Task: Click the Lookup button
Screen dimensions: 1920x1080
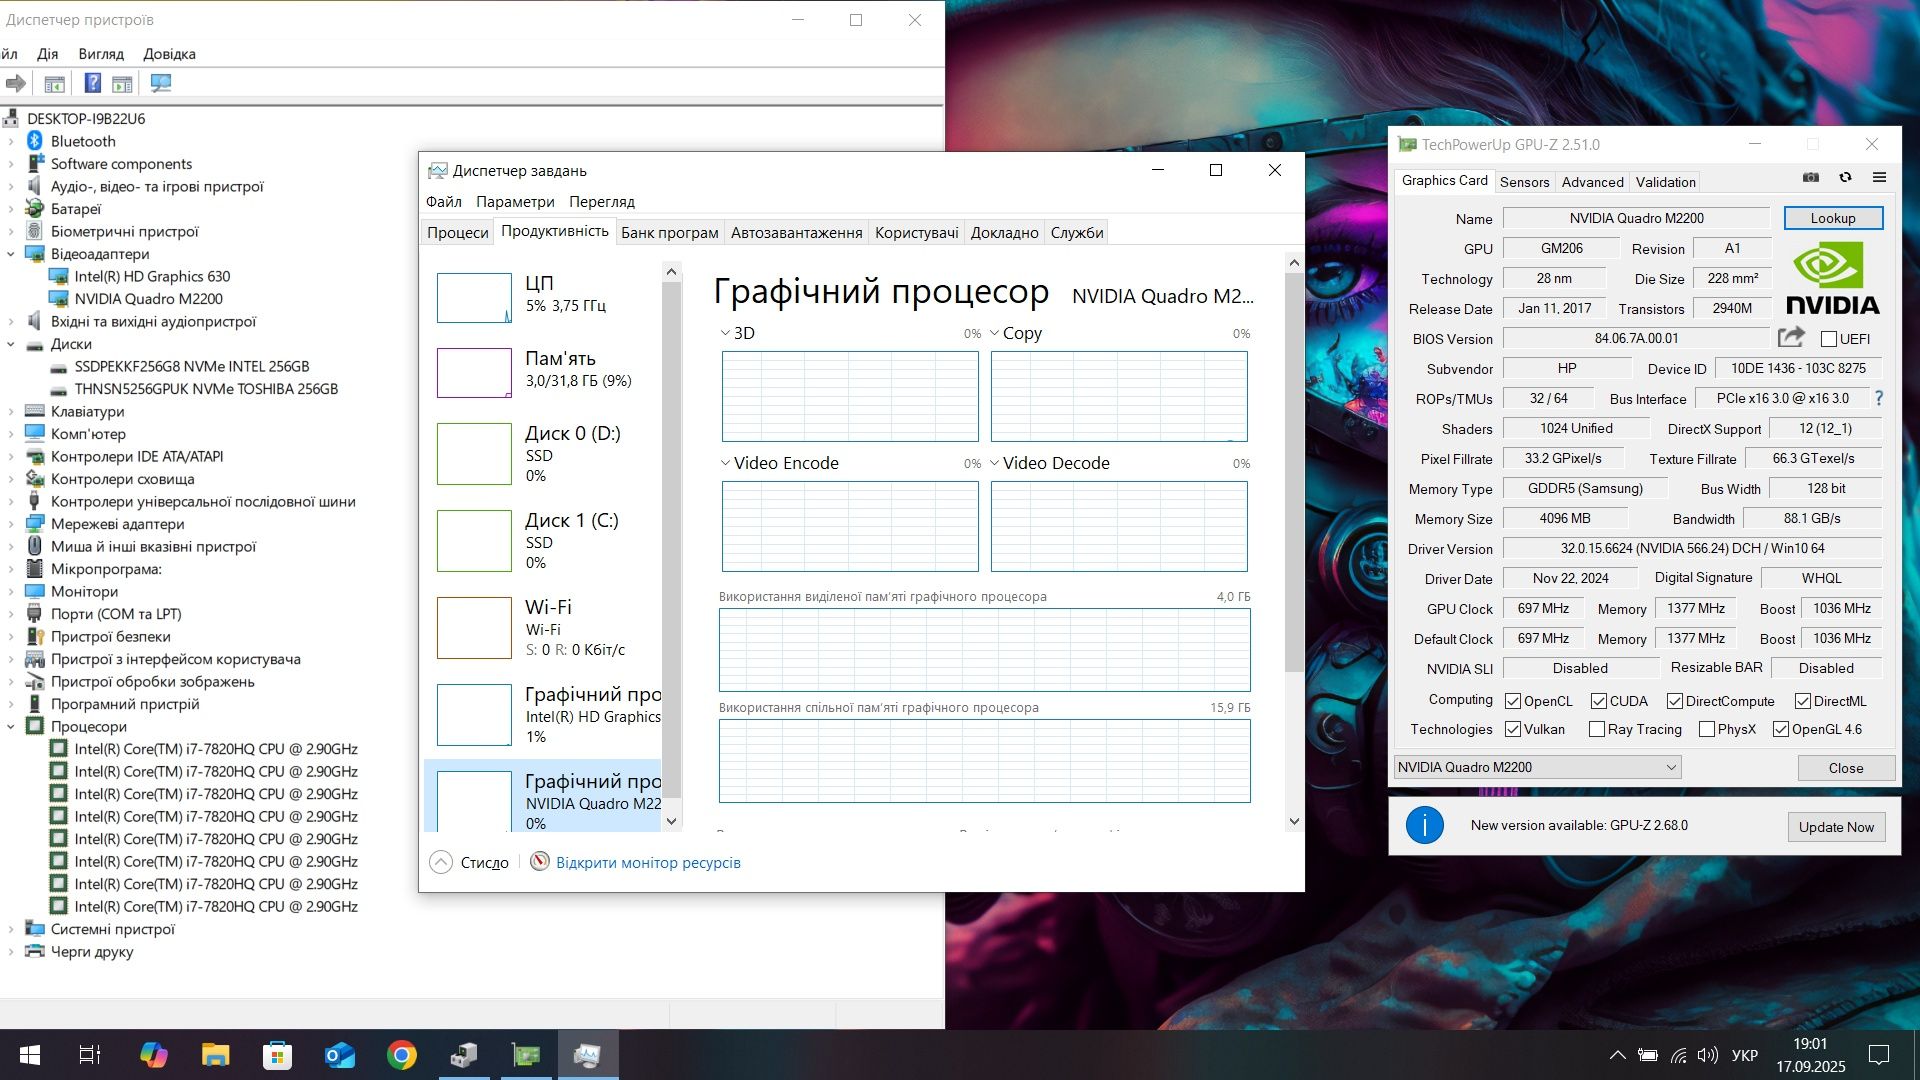Action: [1832, 218]
